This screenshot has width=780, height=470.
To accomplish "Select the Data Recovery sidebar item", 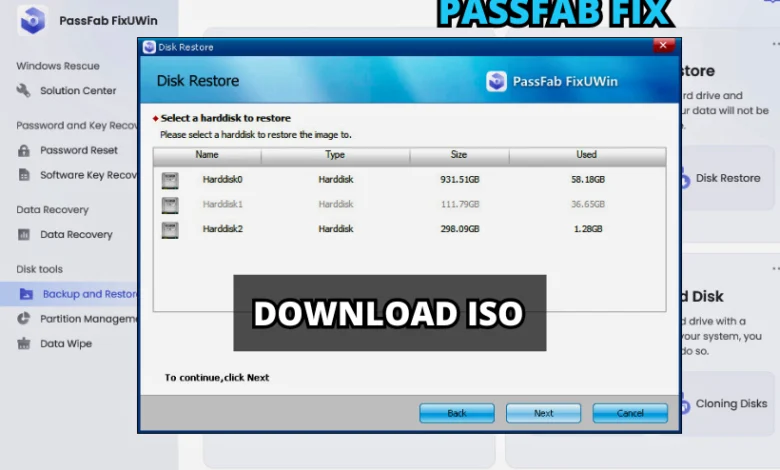I will point(76,234).
